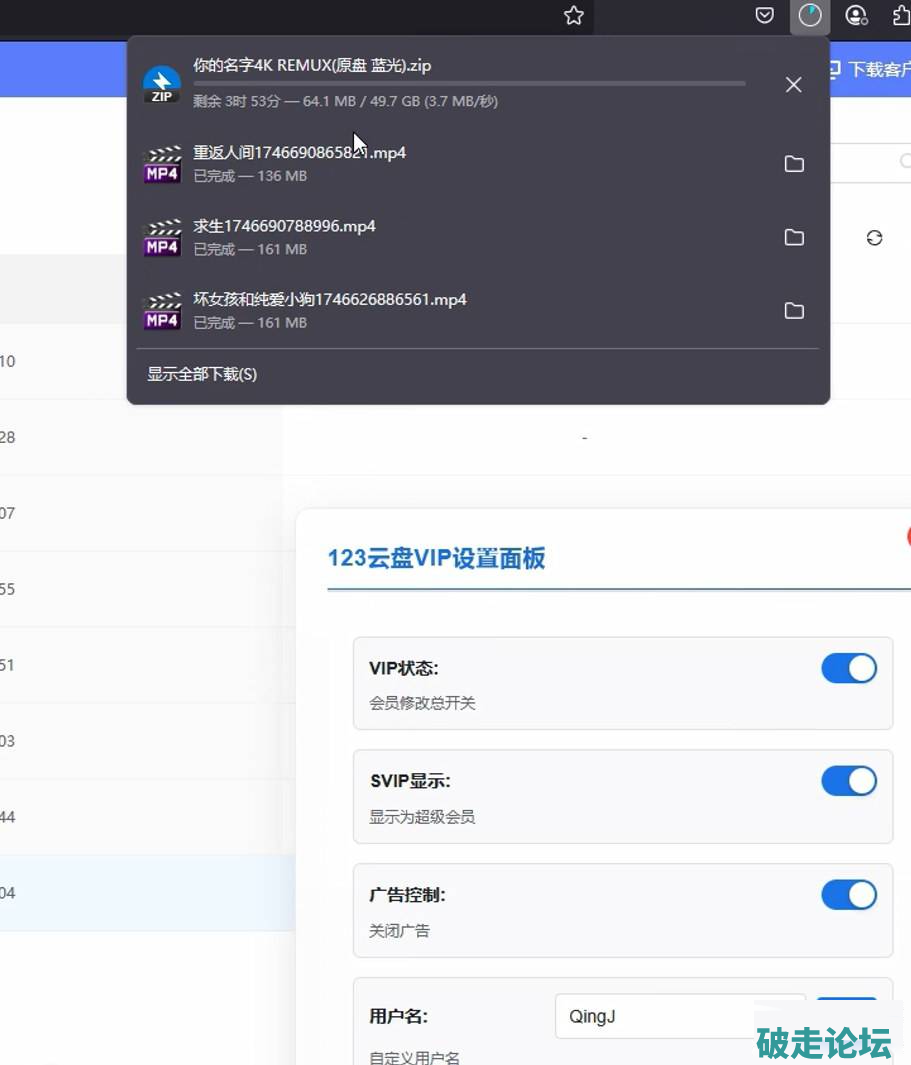Toggle the VIP状态 switch off
911x1065 pixels.
tap(848, 669)
